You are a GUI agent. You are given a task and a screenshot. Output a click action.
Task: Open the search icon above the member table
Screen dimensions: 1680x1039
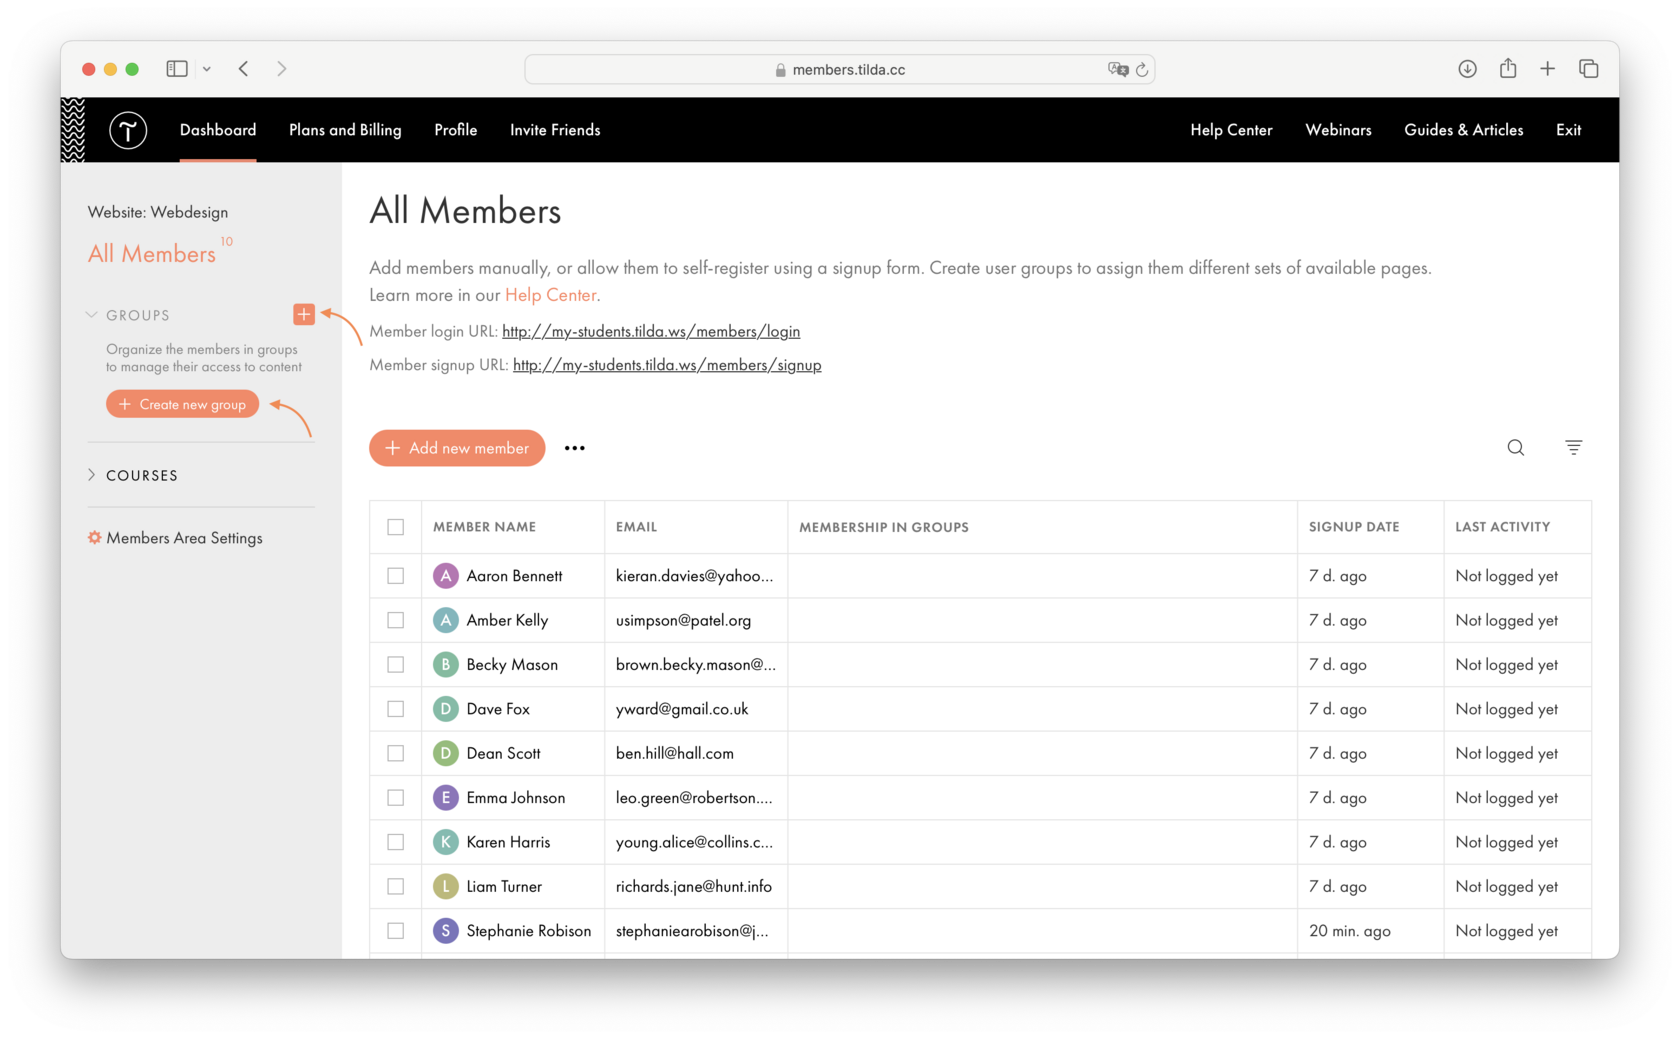click(1515, 447)
